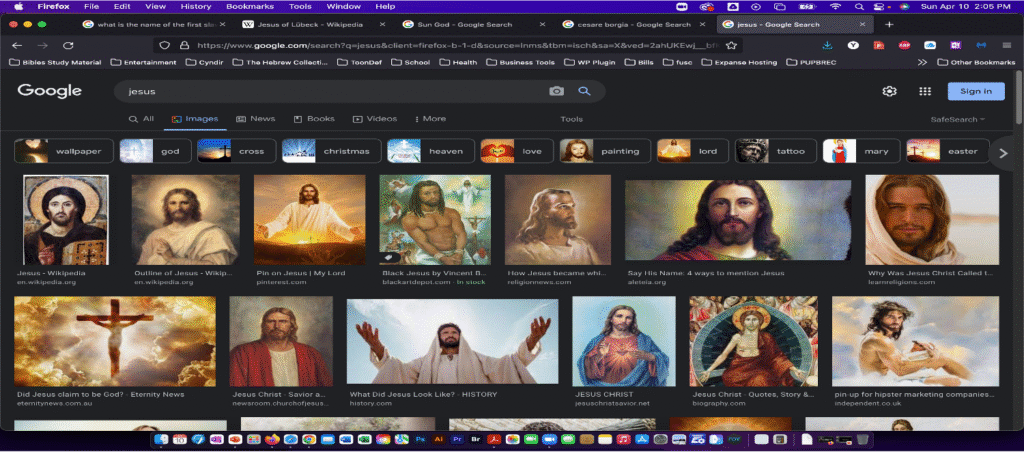This screenshot has height=452, width=1024.
Task: Click the camera search-by-image icon
Action: [556, 91]
